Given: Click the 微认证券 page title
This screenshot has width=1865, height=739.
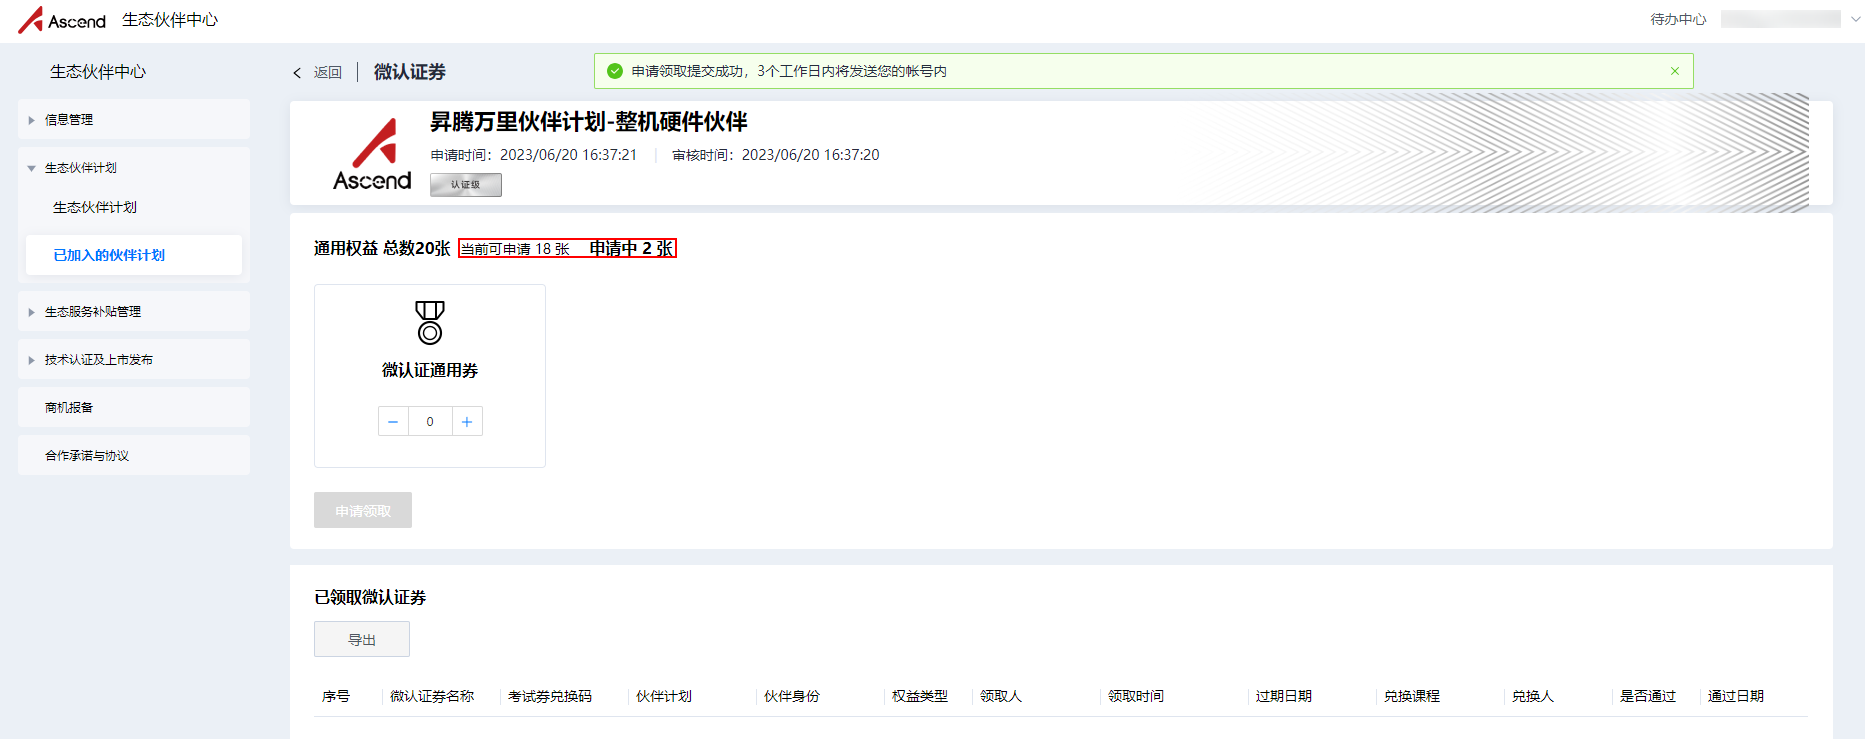Looking at the screenshot, I should [x=410, y=72].
